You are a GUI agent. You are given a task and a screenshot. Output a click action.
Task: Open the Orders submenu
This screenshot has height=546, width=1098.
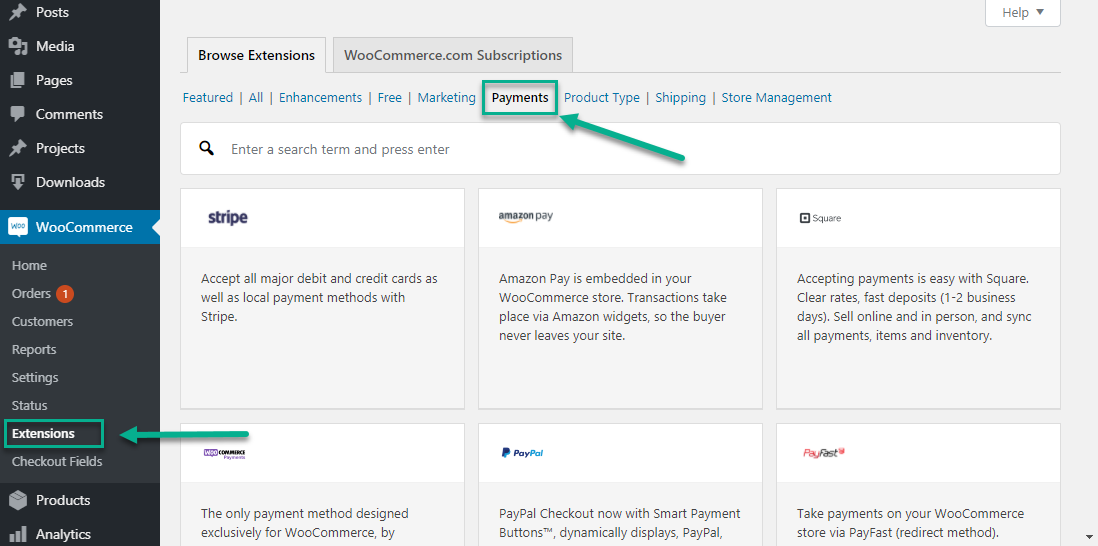32,293
